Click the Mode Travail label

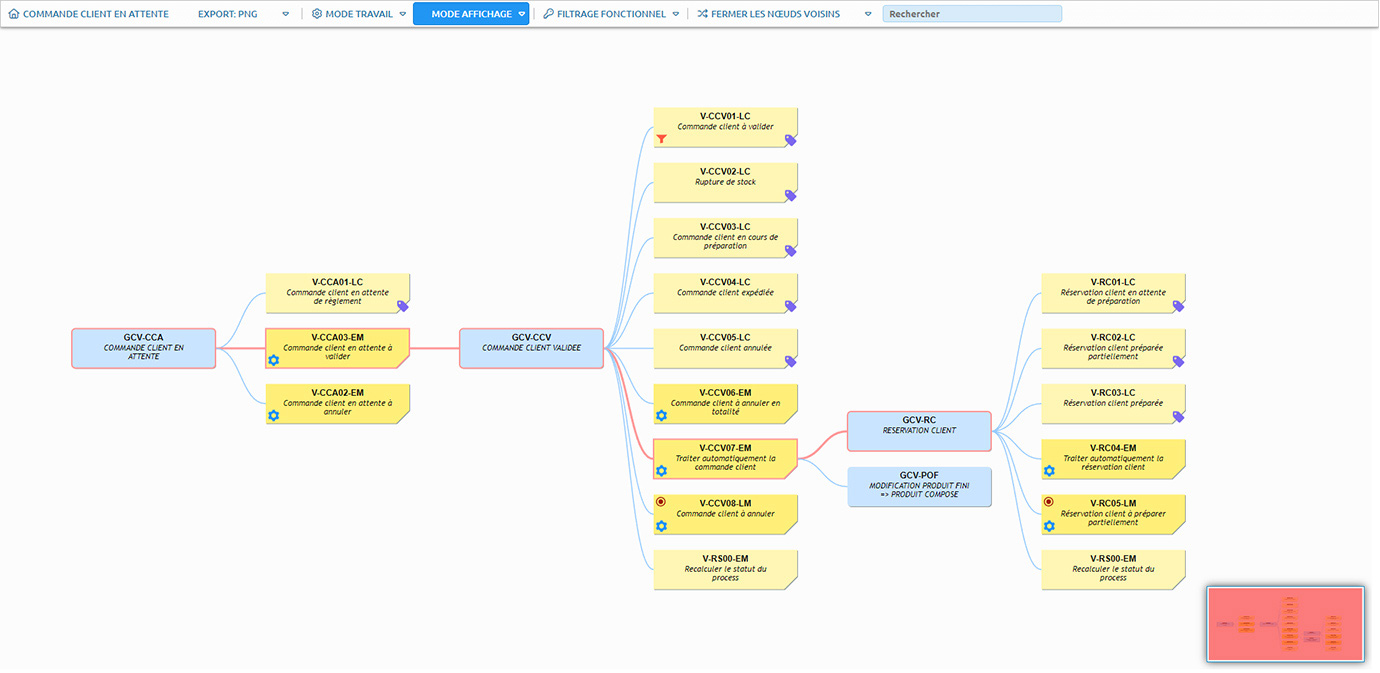(359, 14)
